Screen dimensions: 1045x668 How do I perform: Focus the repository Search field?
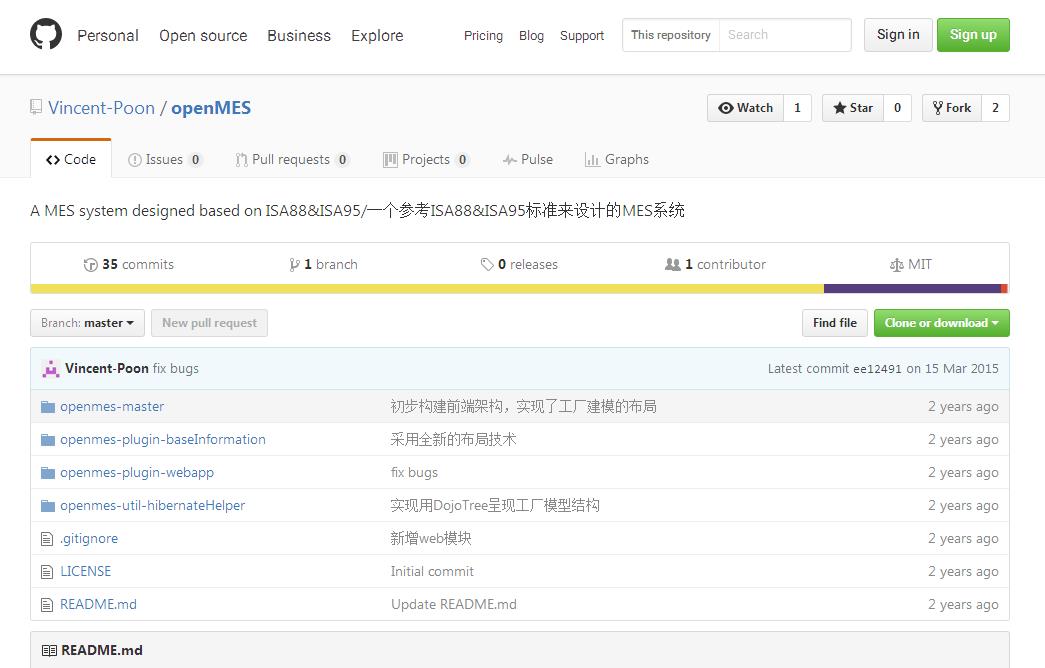(785, 35)
